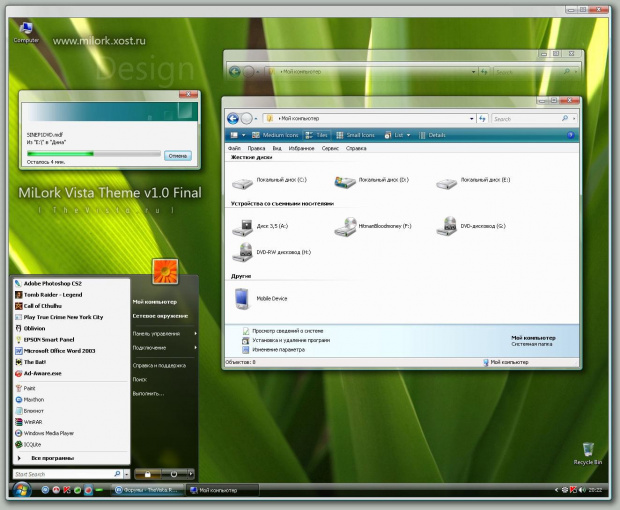Select Medium Icons view in toolbar

point(275,135)
